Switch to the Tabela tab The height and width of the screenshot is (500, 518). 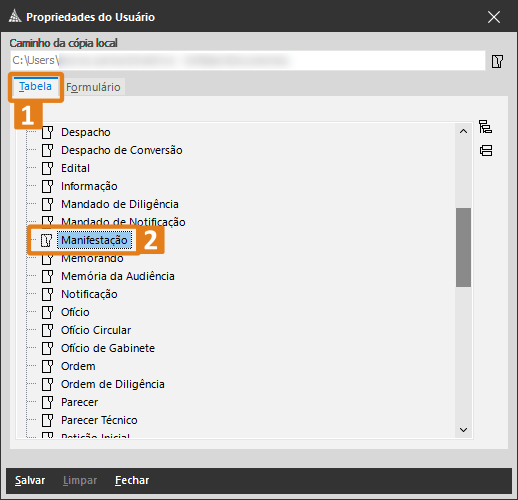(x=35, y=86)
